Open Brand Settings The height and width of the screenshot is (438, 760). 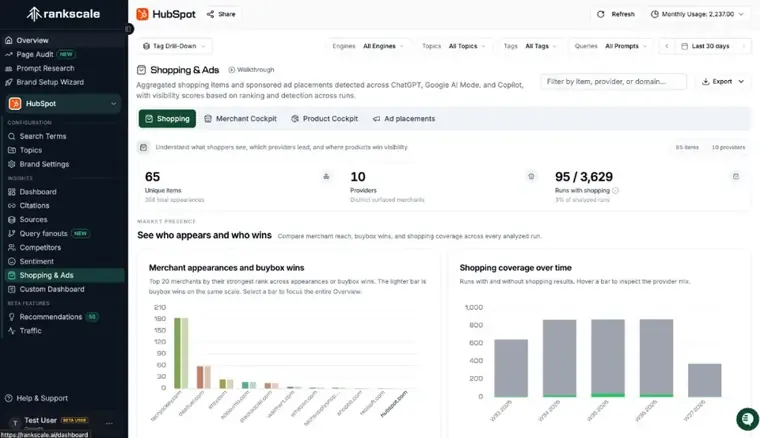(x=44, y=164)
